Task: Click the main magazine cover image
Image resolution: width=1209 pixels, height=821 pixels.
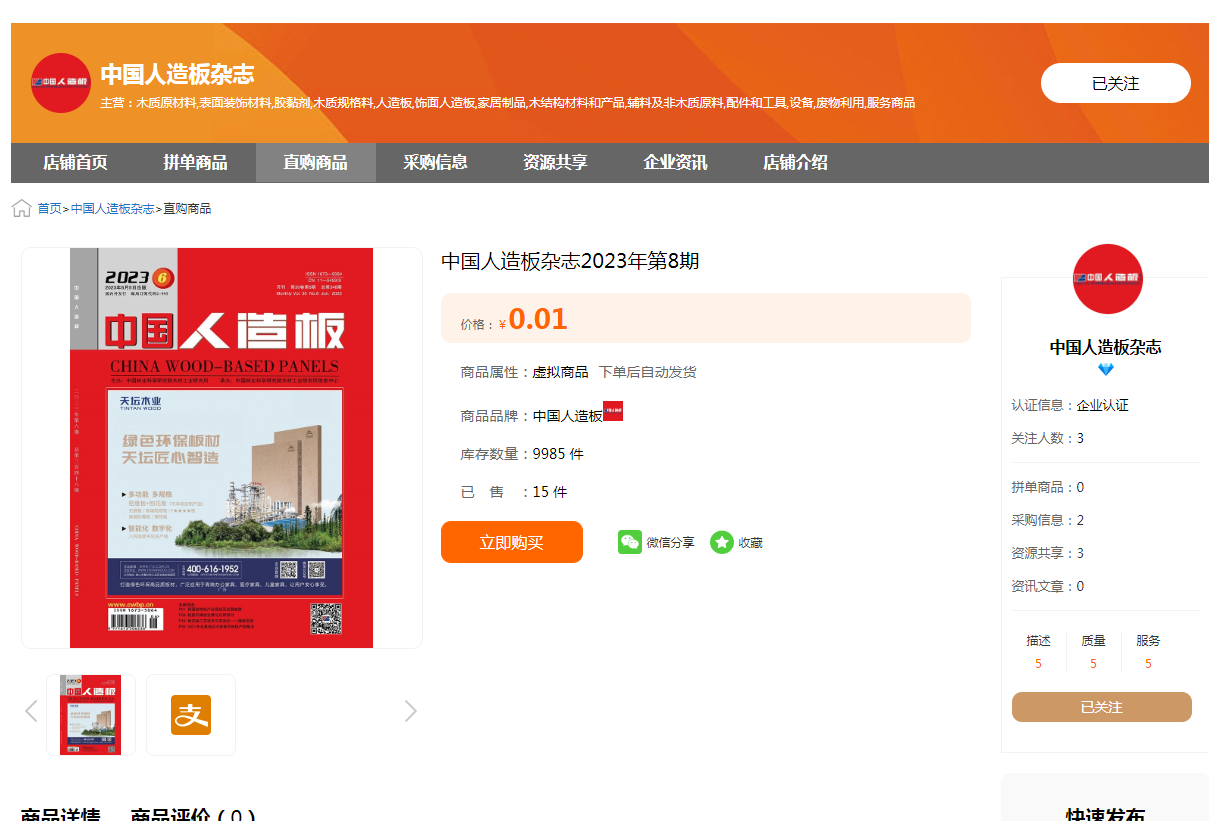Action: coord(222,448)
